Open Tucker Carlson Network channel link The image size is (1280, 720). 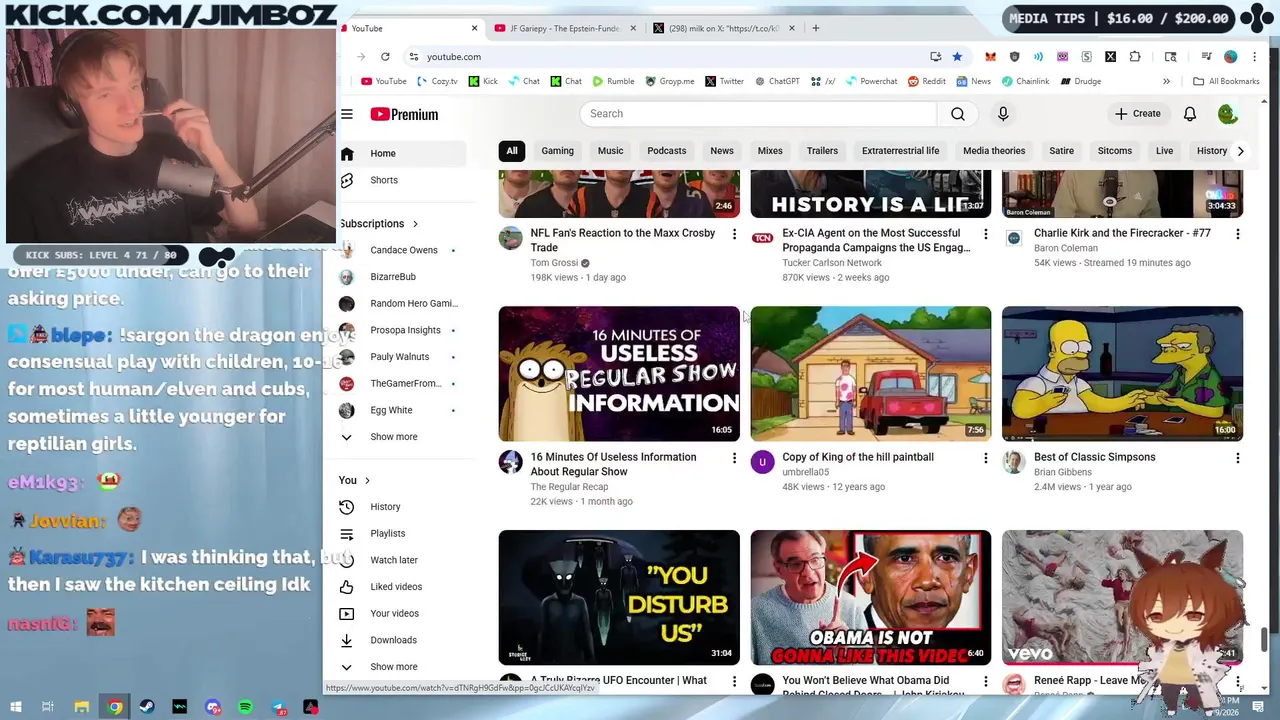(x=832, y=263)
